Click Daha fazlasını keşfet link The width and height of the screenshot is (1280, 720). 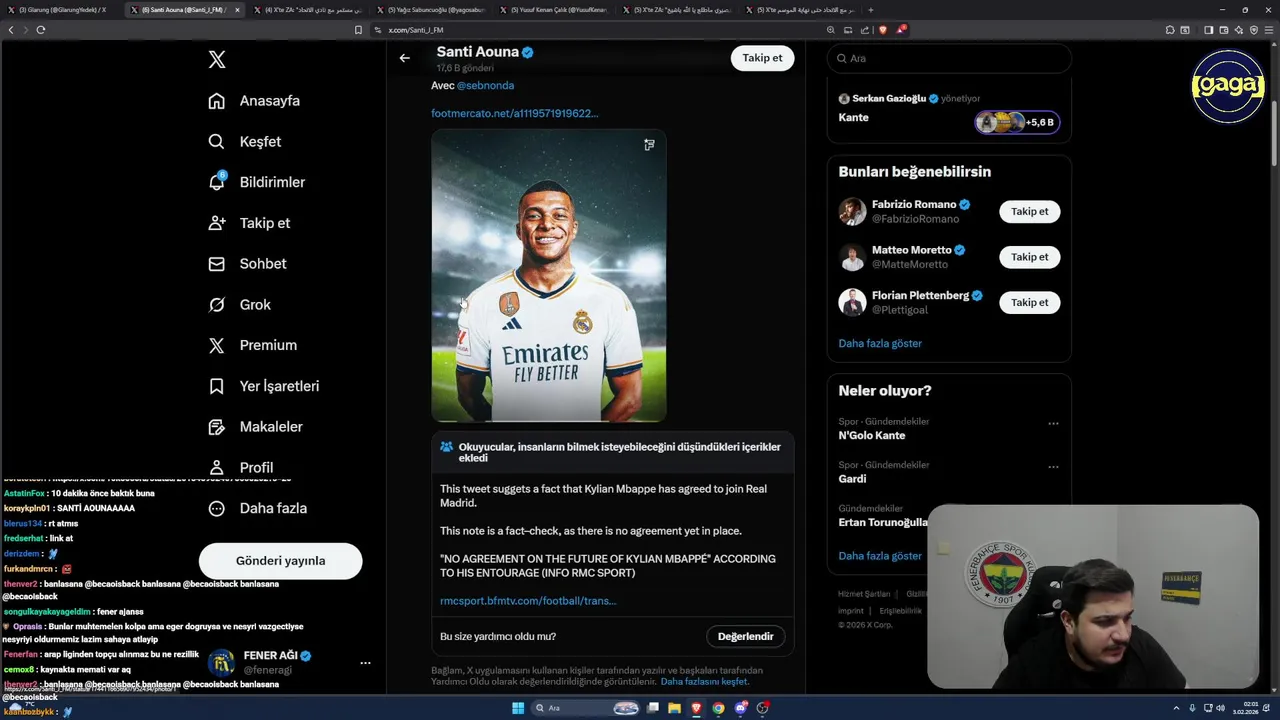click(704, 682)
